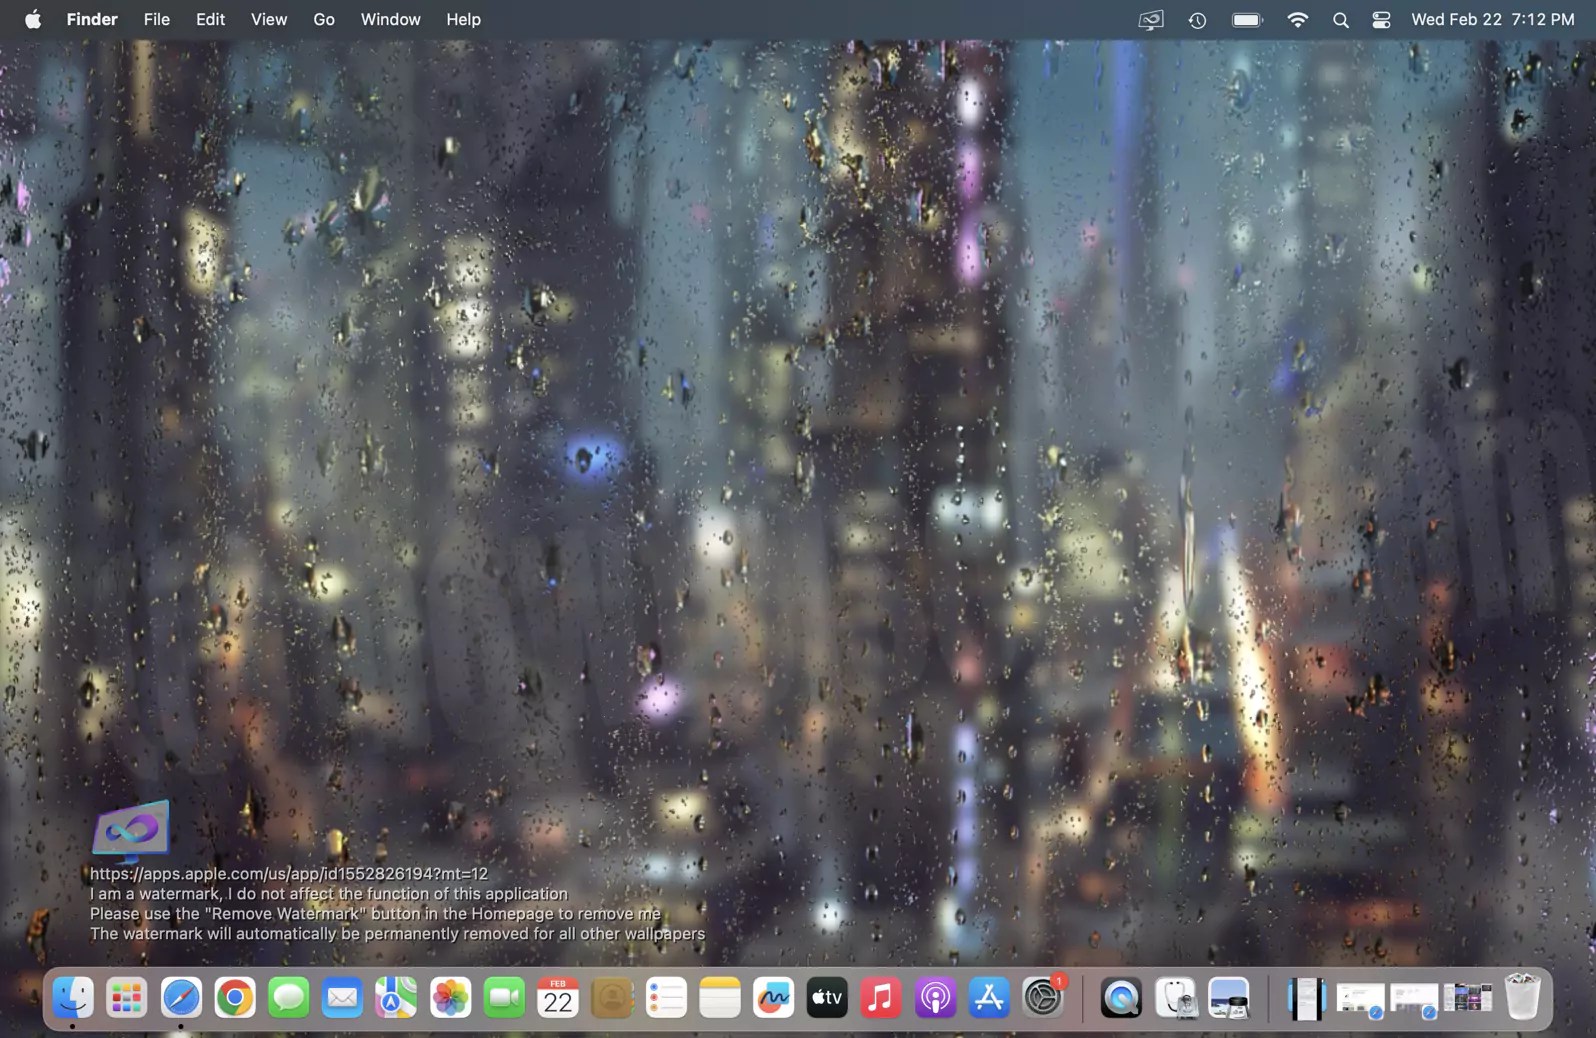Open Finder from the Dock
1596x1038 pixels.
[73, 998]
